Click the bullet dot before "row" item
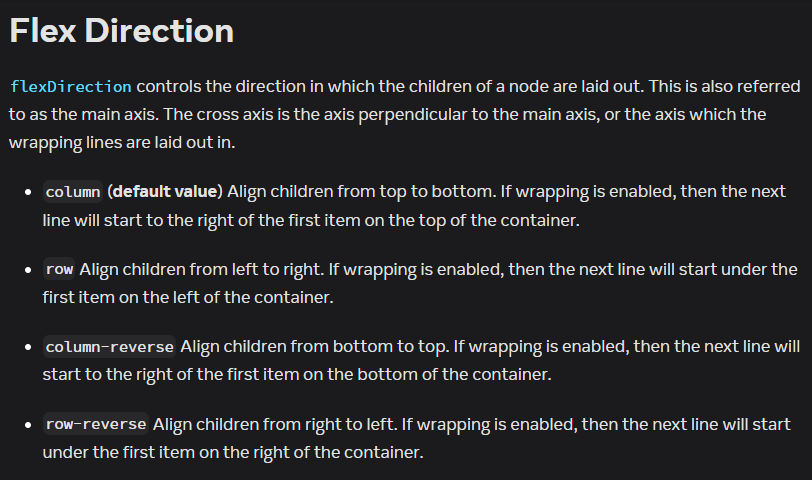The image size is (812, 480). click(x=28, y=269)
